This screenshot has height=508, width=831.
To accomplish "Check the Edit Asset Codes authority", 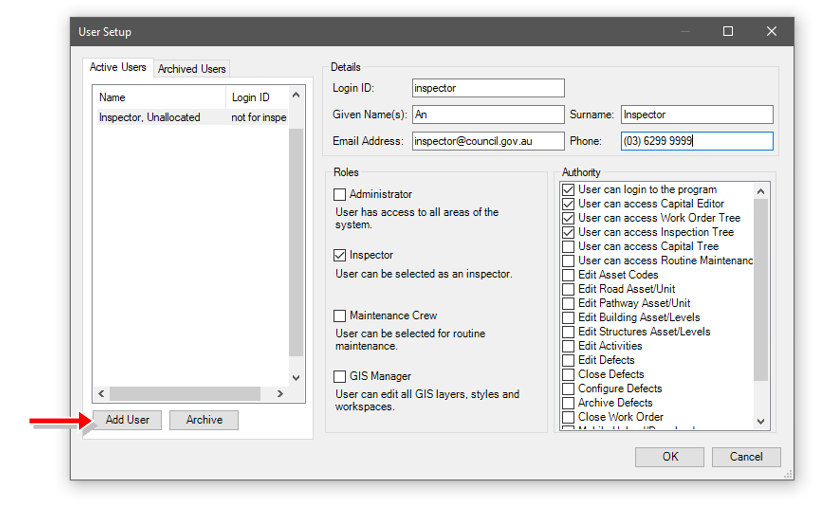I will point(568,275).
